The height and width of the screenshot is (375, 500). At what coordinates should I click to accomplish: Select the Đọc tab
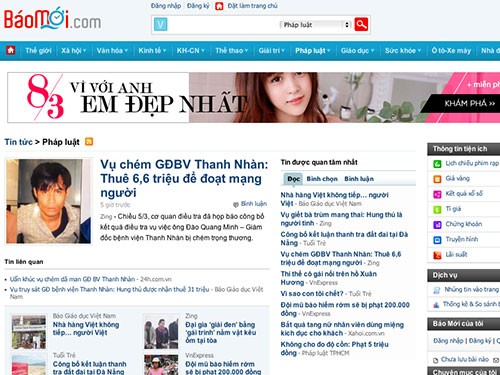coord(293,179)
